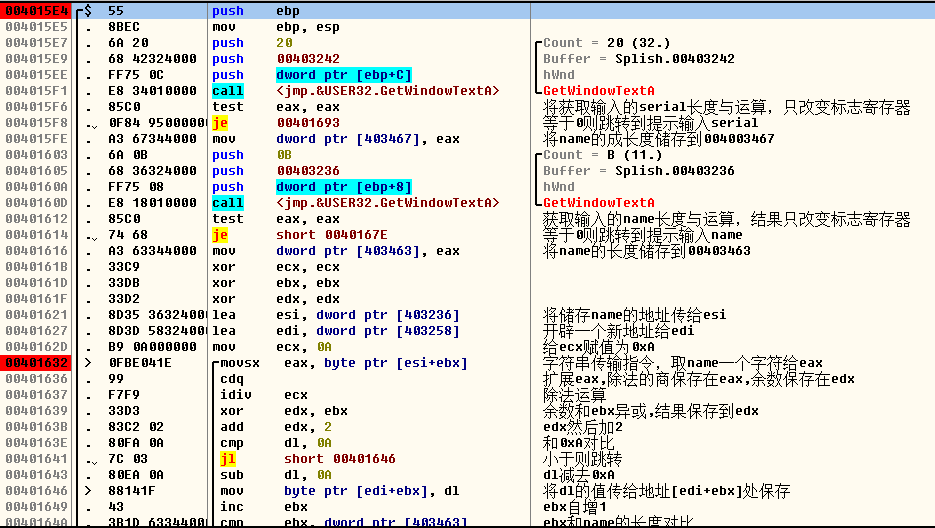Click instruction 'mov ebp, esp'

click(275, 27)
